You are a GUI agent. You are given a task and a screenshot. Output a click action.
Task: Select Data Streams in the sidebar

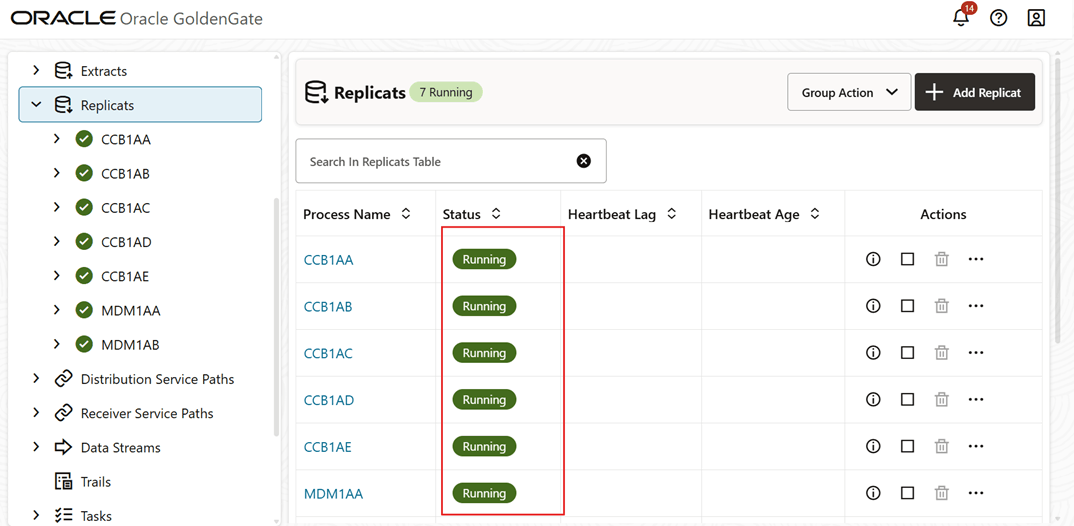[121, 447]
